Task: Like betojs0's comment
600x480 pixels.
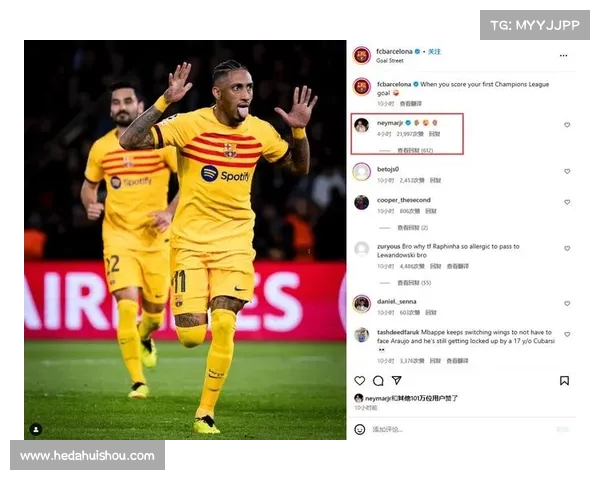Action: pyautogui.click(x=567, y=171)
